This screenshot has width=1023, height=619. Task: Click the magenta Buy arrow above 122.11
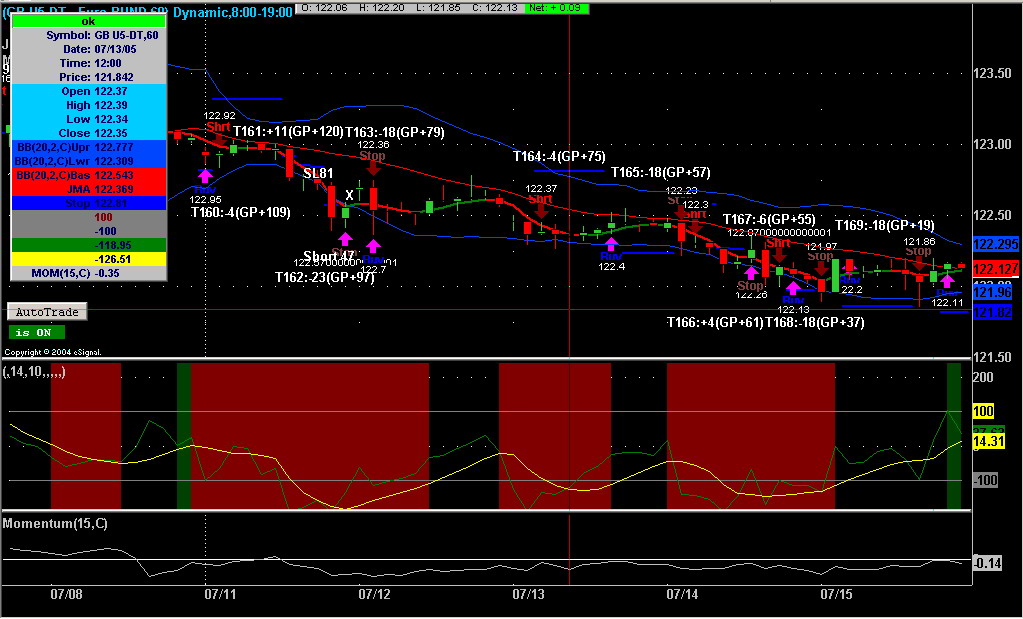click(946, 281)
